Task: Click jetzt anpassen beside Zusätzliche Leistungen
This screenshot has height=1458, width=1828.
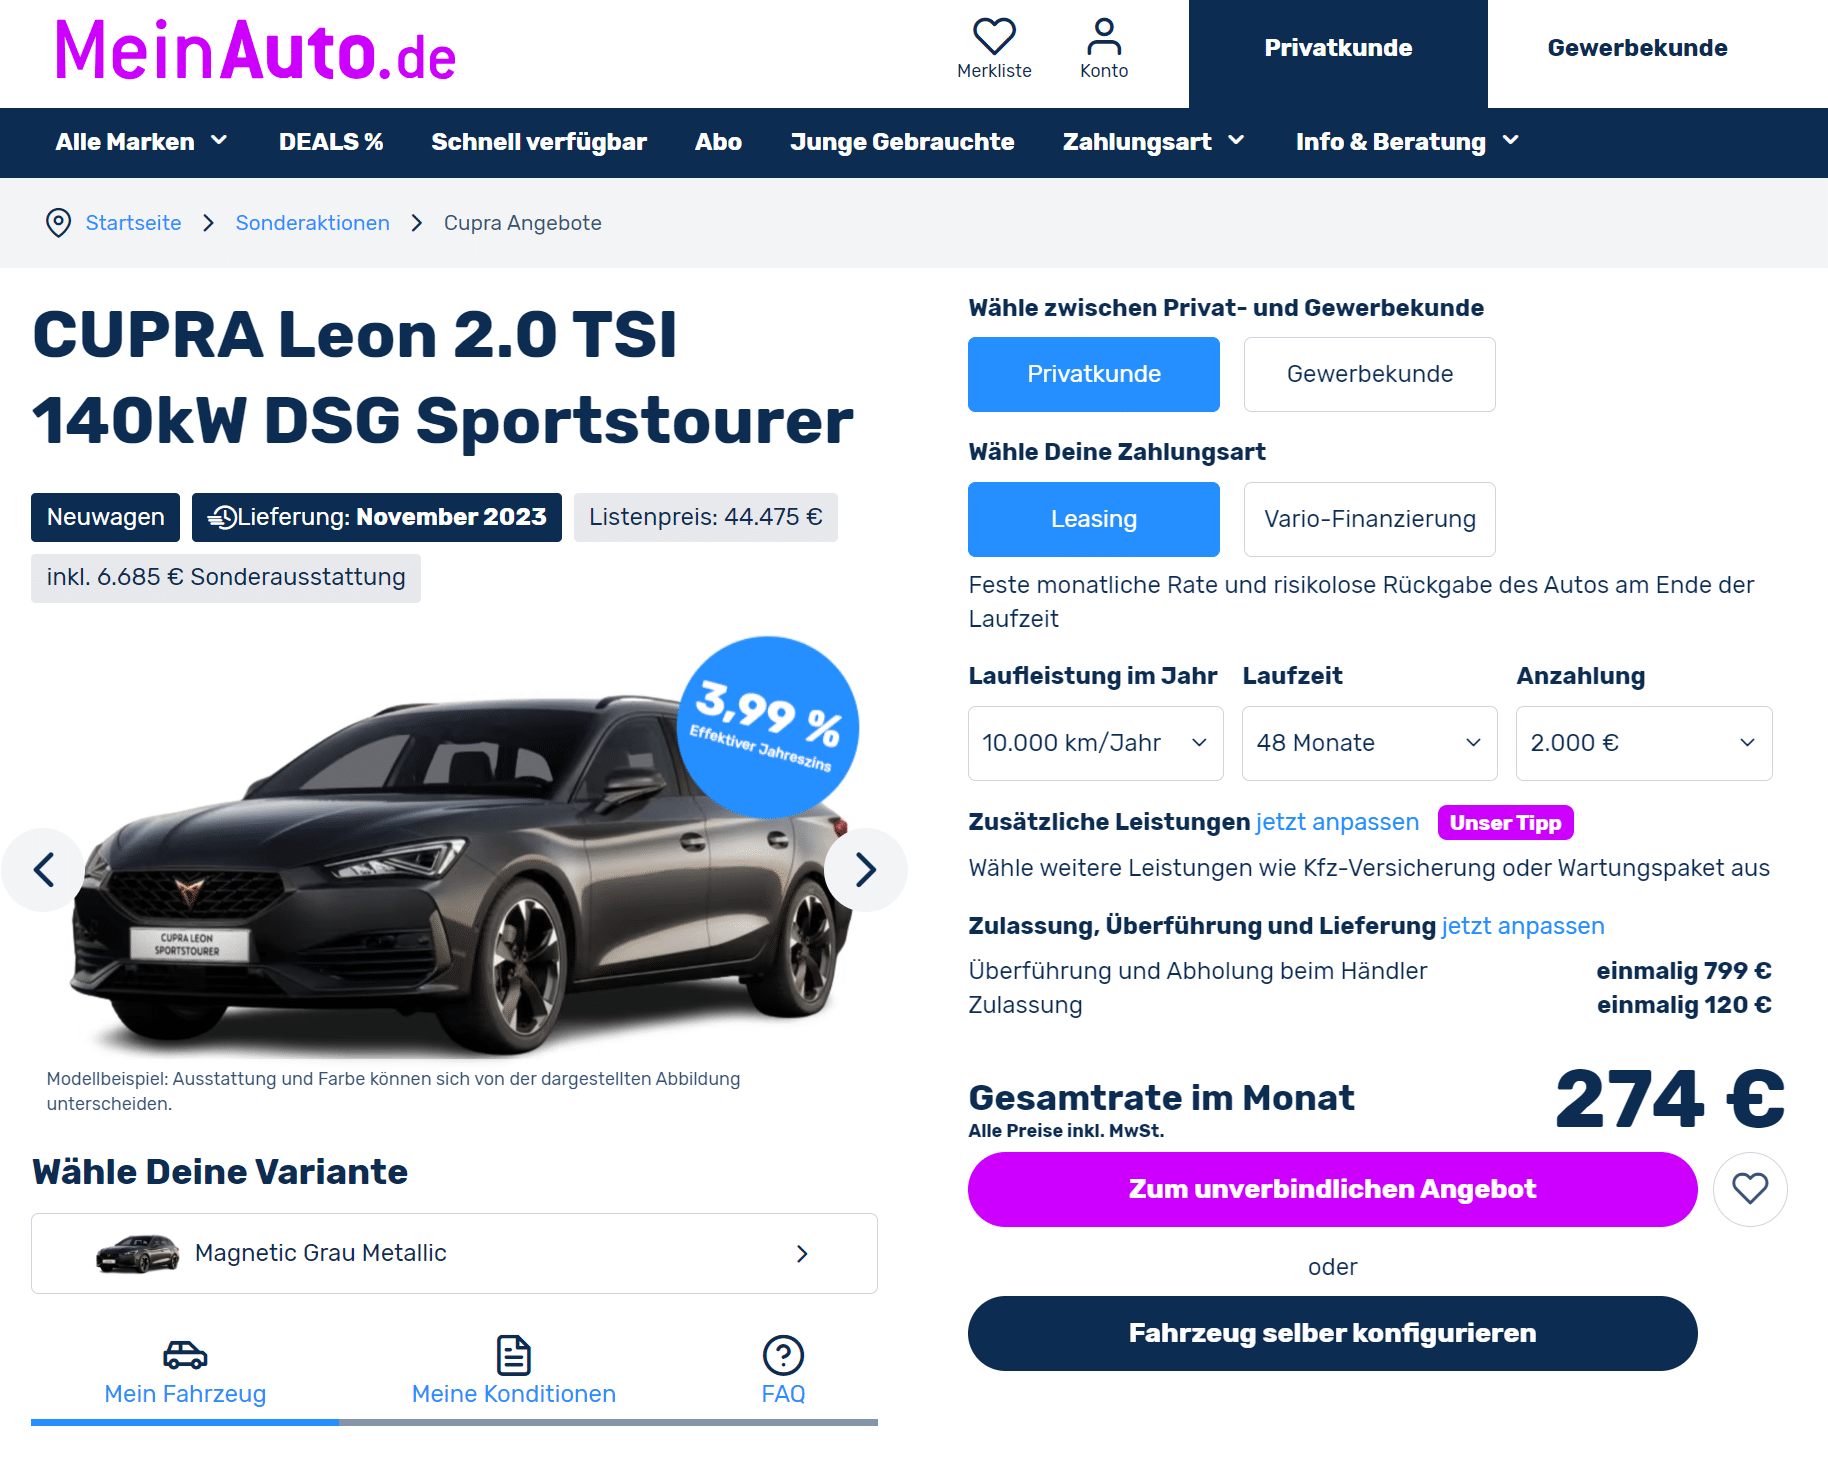Action: point(1337,822)
